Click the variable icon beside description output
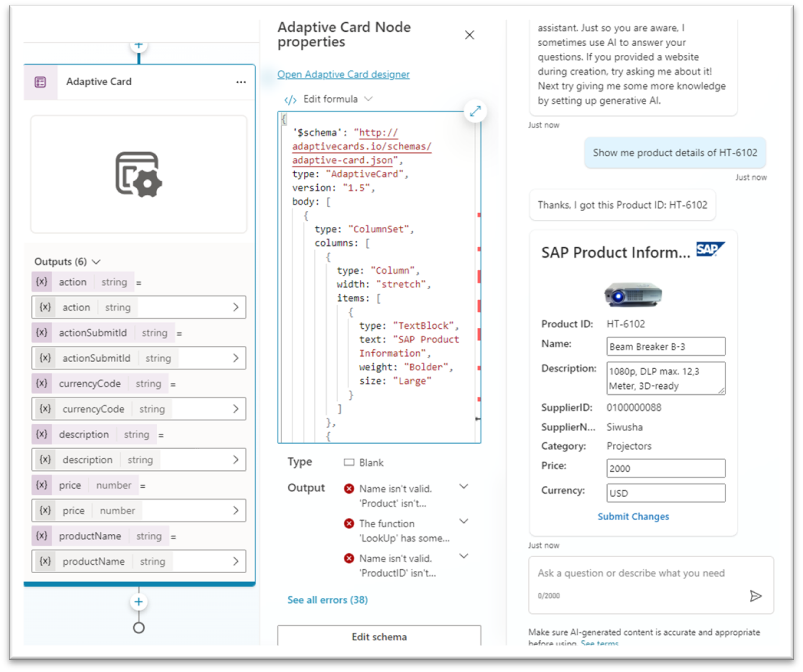The image size is (803, 672). point(41,434)
